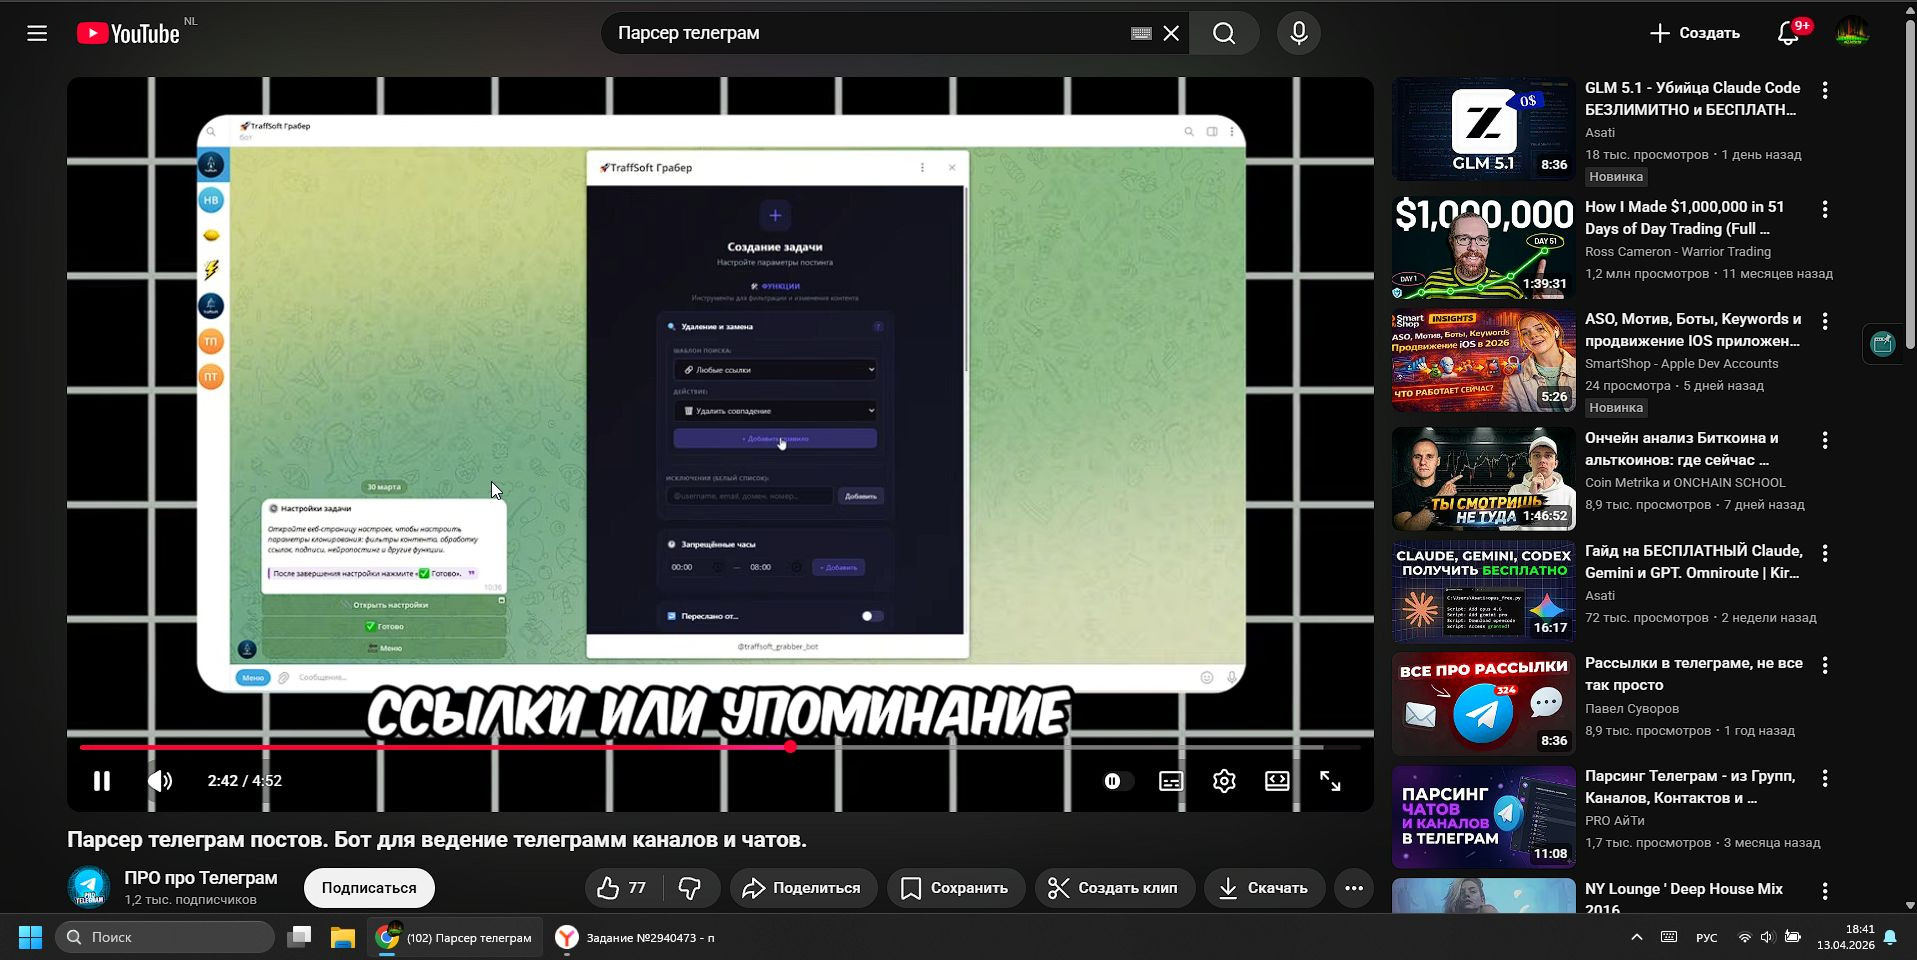
Task: Enter fullscreen mode in the player
Action: coord(1330,781)
